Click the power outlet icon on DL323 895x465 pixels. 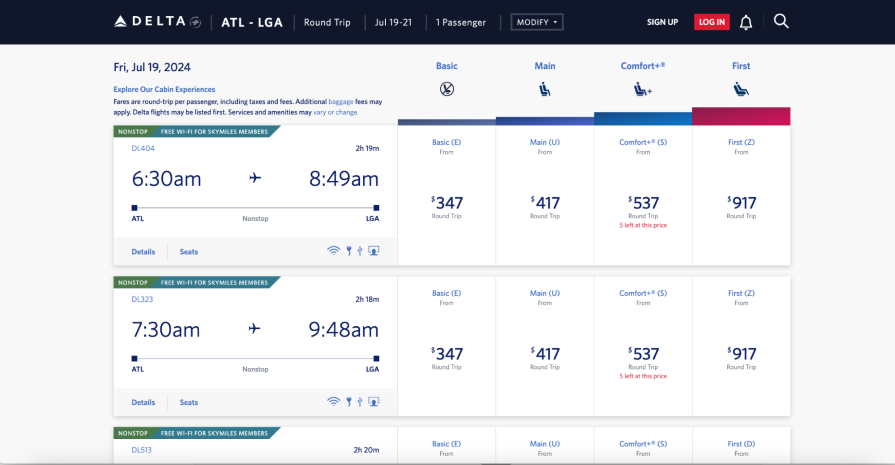click(348, 402)
